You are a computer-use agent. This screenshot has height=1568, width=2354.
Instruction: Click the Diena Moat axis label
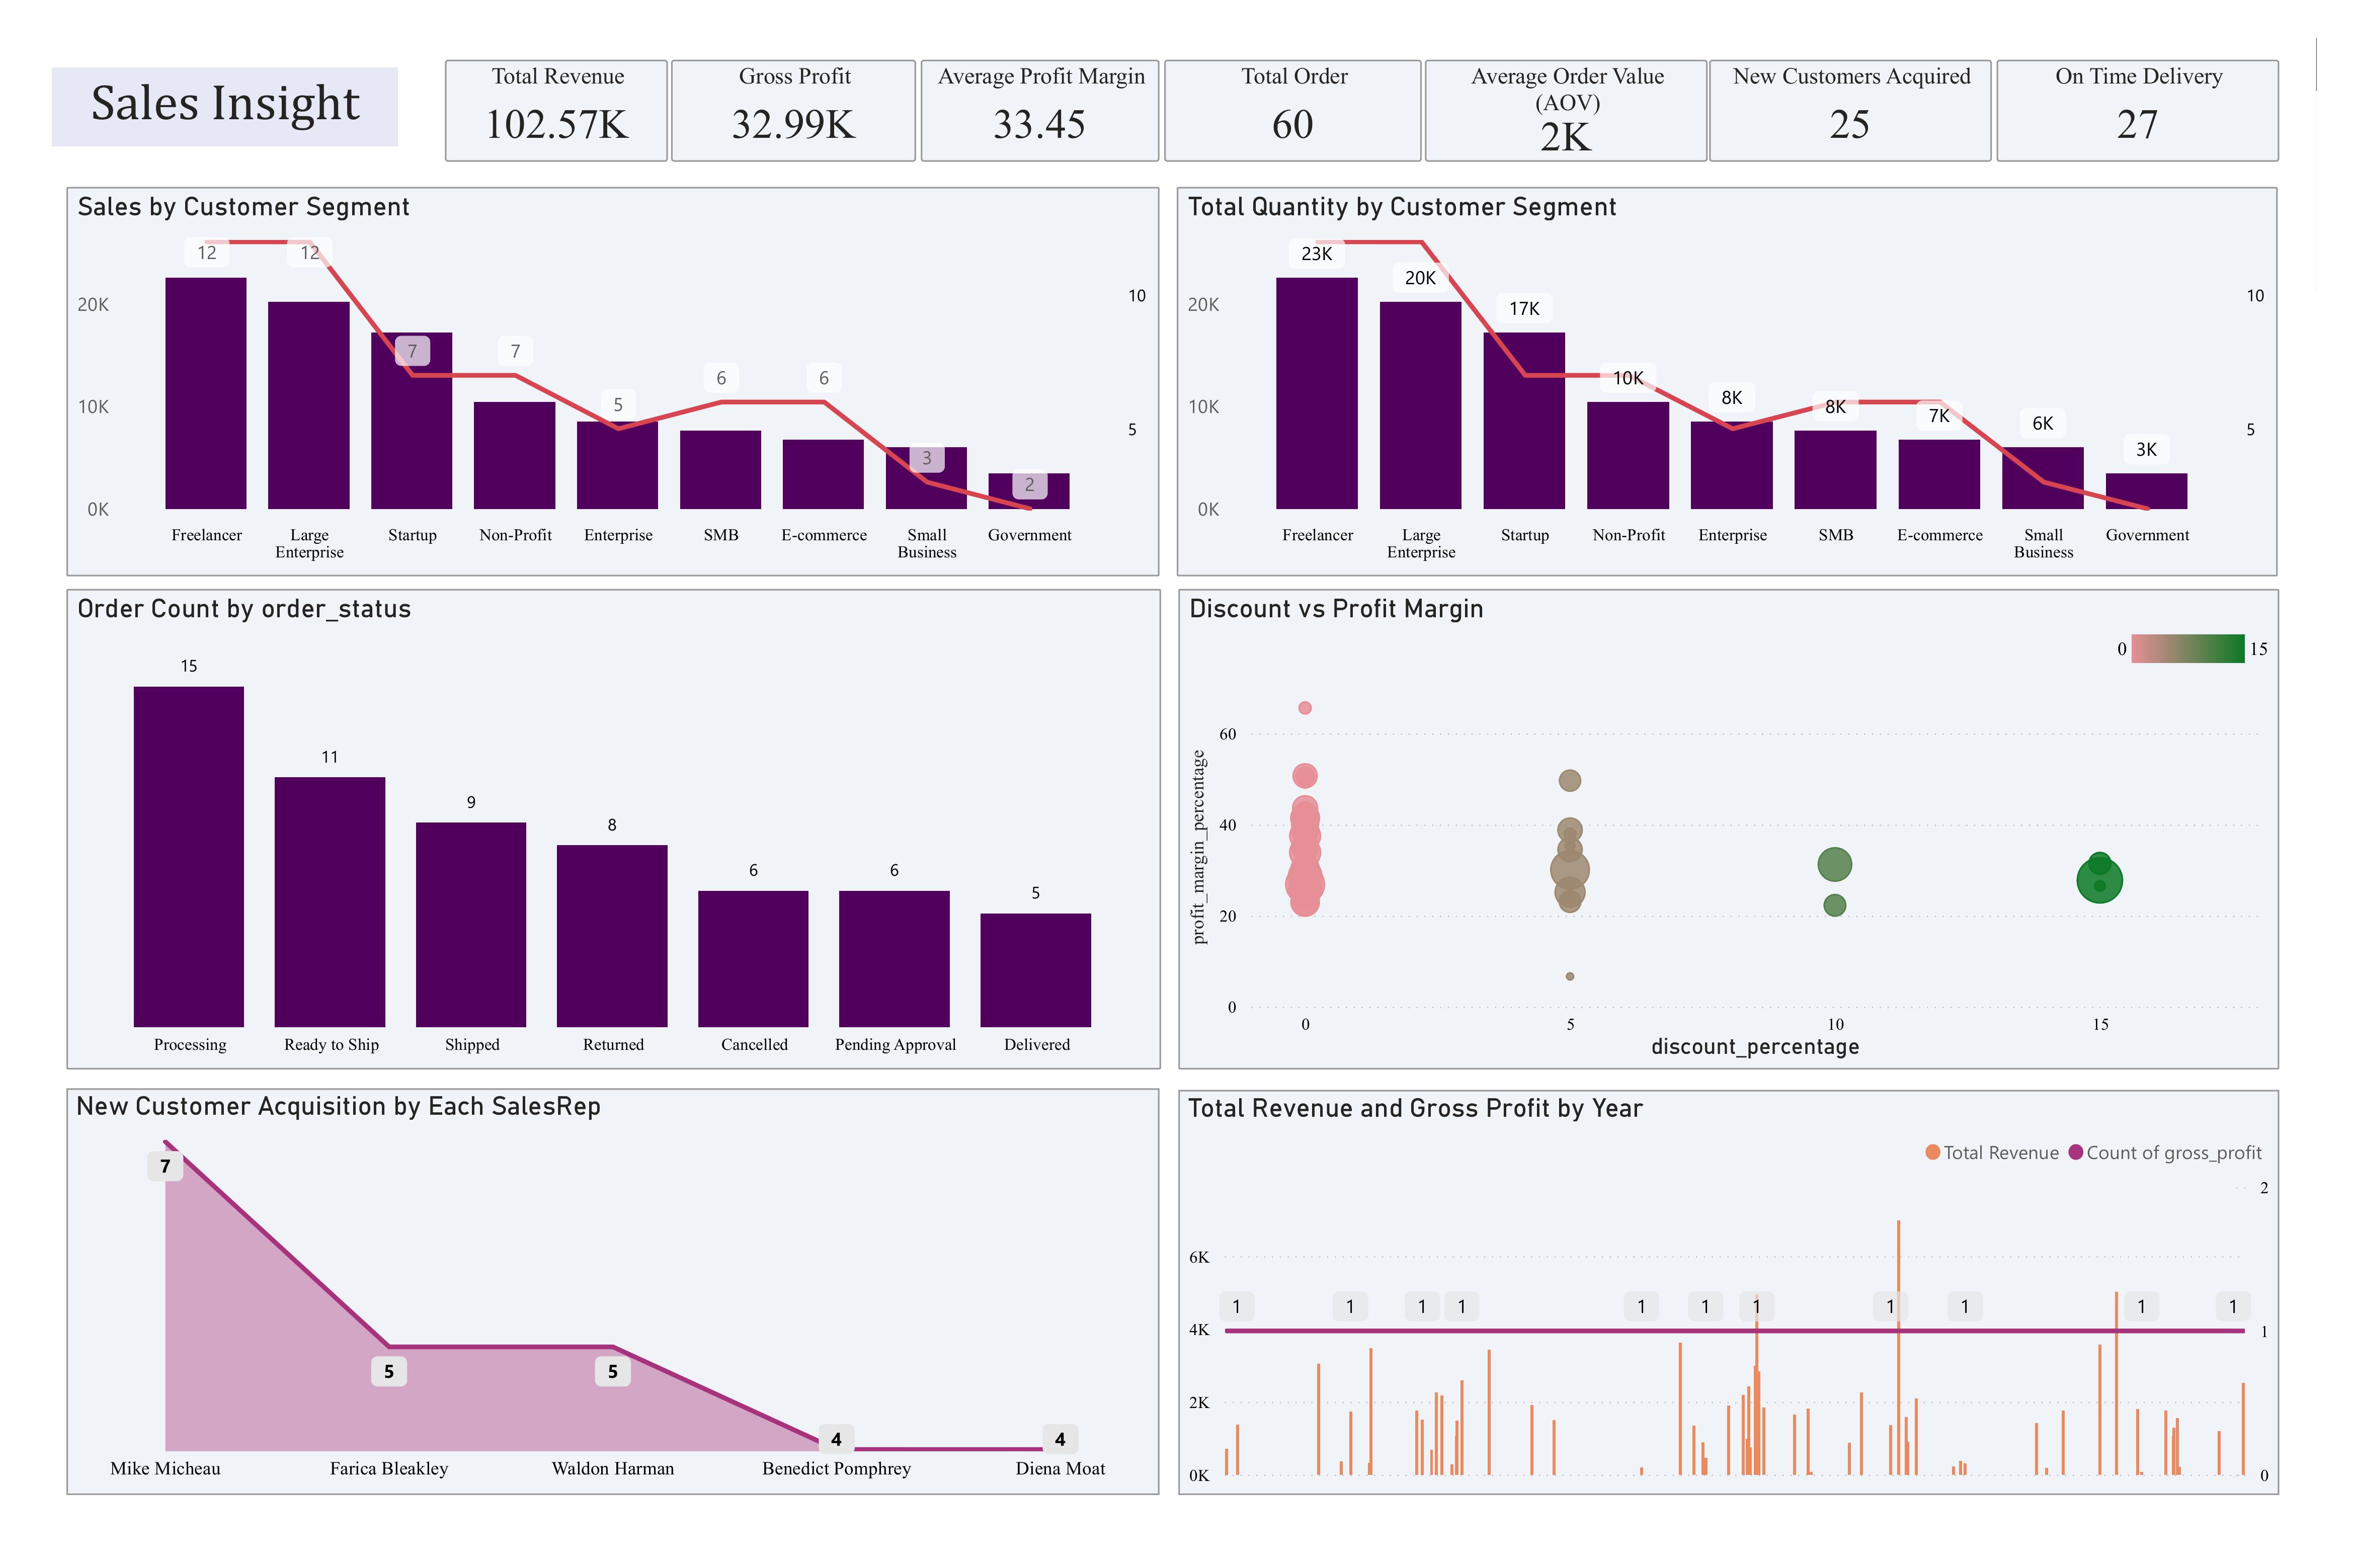pos(1060,1468)
